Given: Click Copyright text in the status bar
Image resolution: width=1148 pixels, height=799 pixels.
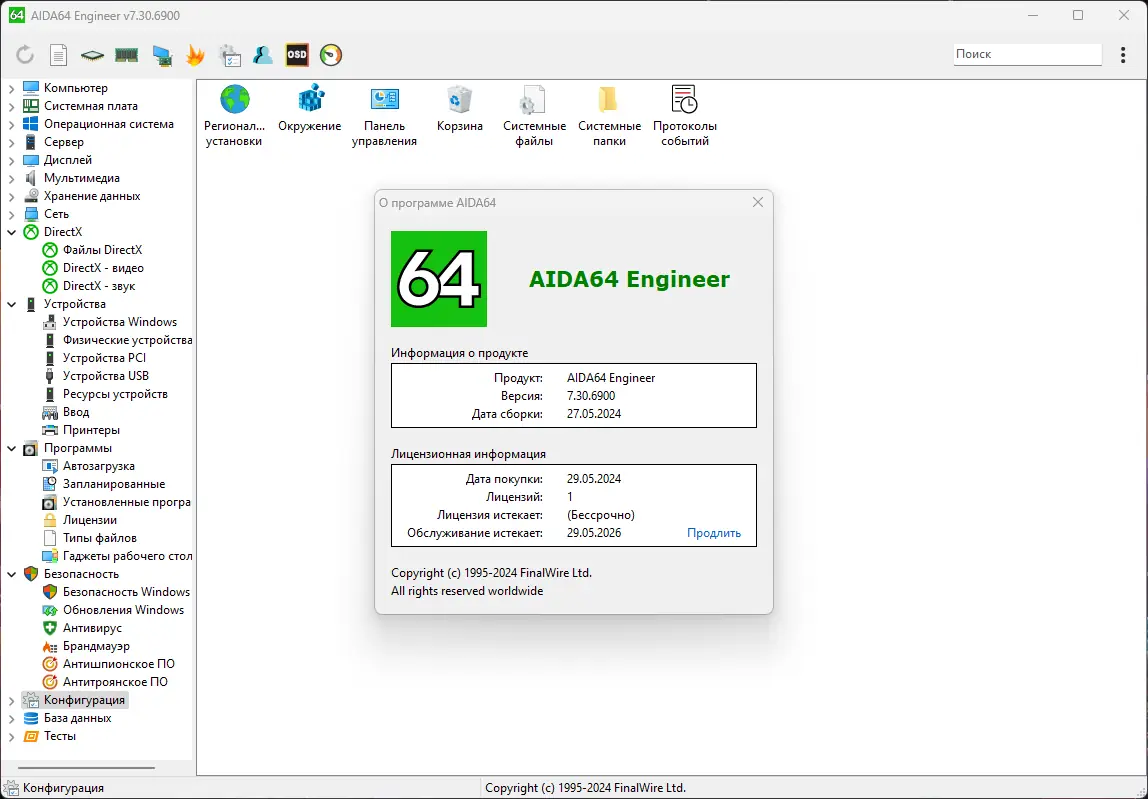Looking at the screenshot, I should pyautogui.click(x=585, y=788).
